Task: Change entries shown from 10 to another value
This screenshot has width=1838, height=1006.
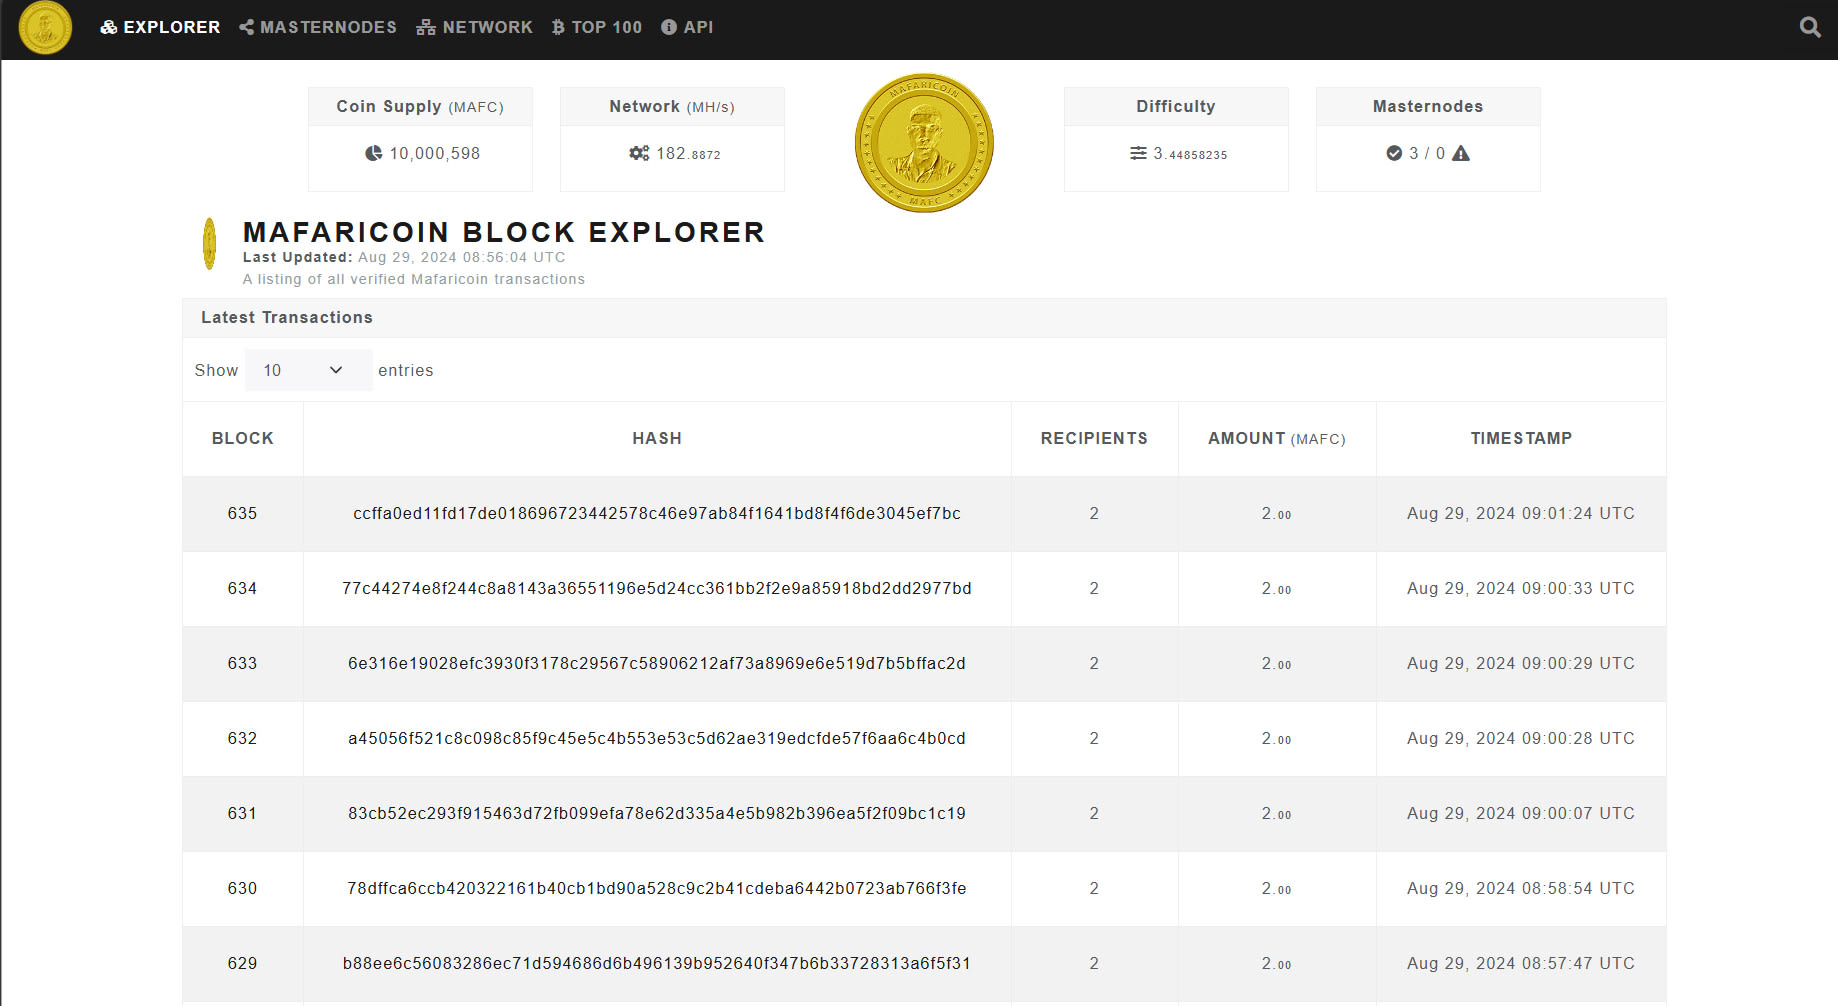Action: (308, 370)
